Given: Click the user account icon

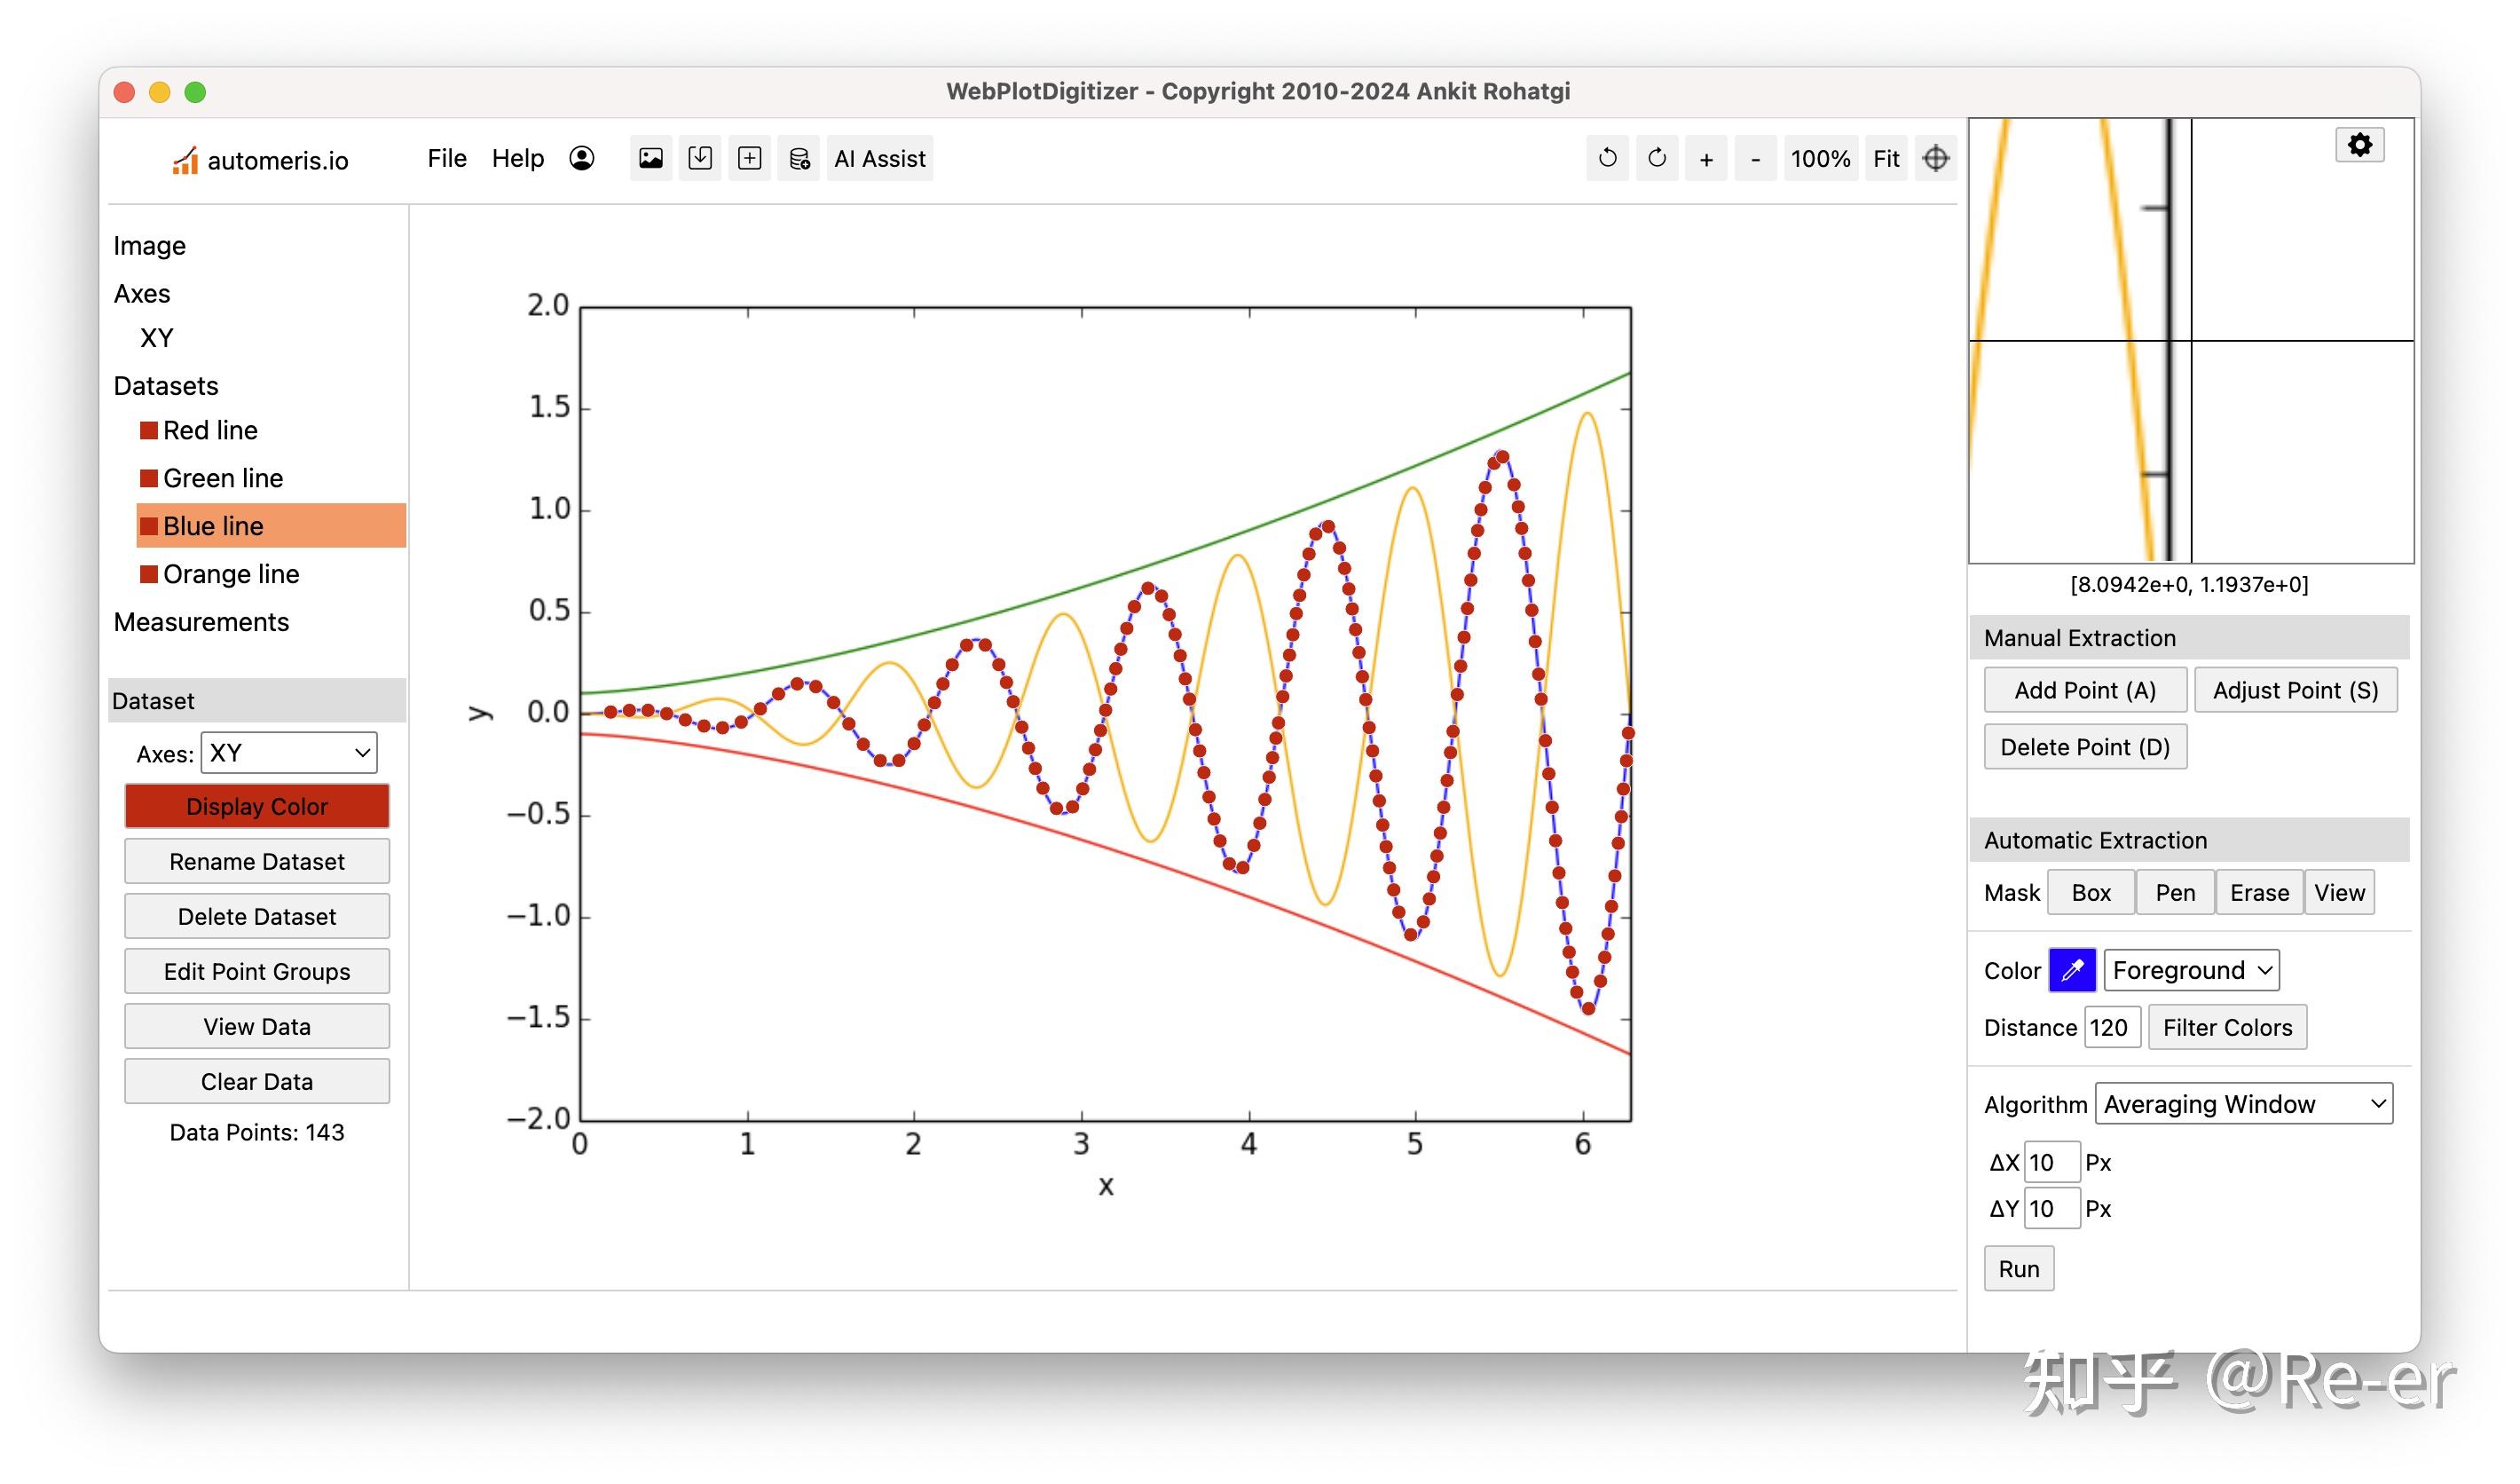Looking at the screenshot, I should [581, 158].
